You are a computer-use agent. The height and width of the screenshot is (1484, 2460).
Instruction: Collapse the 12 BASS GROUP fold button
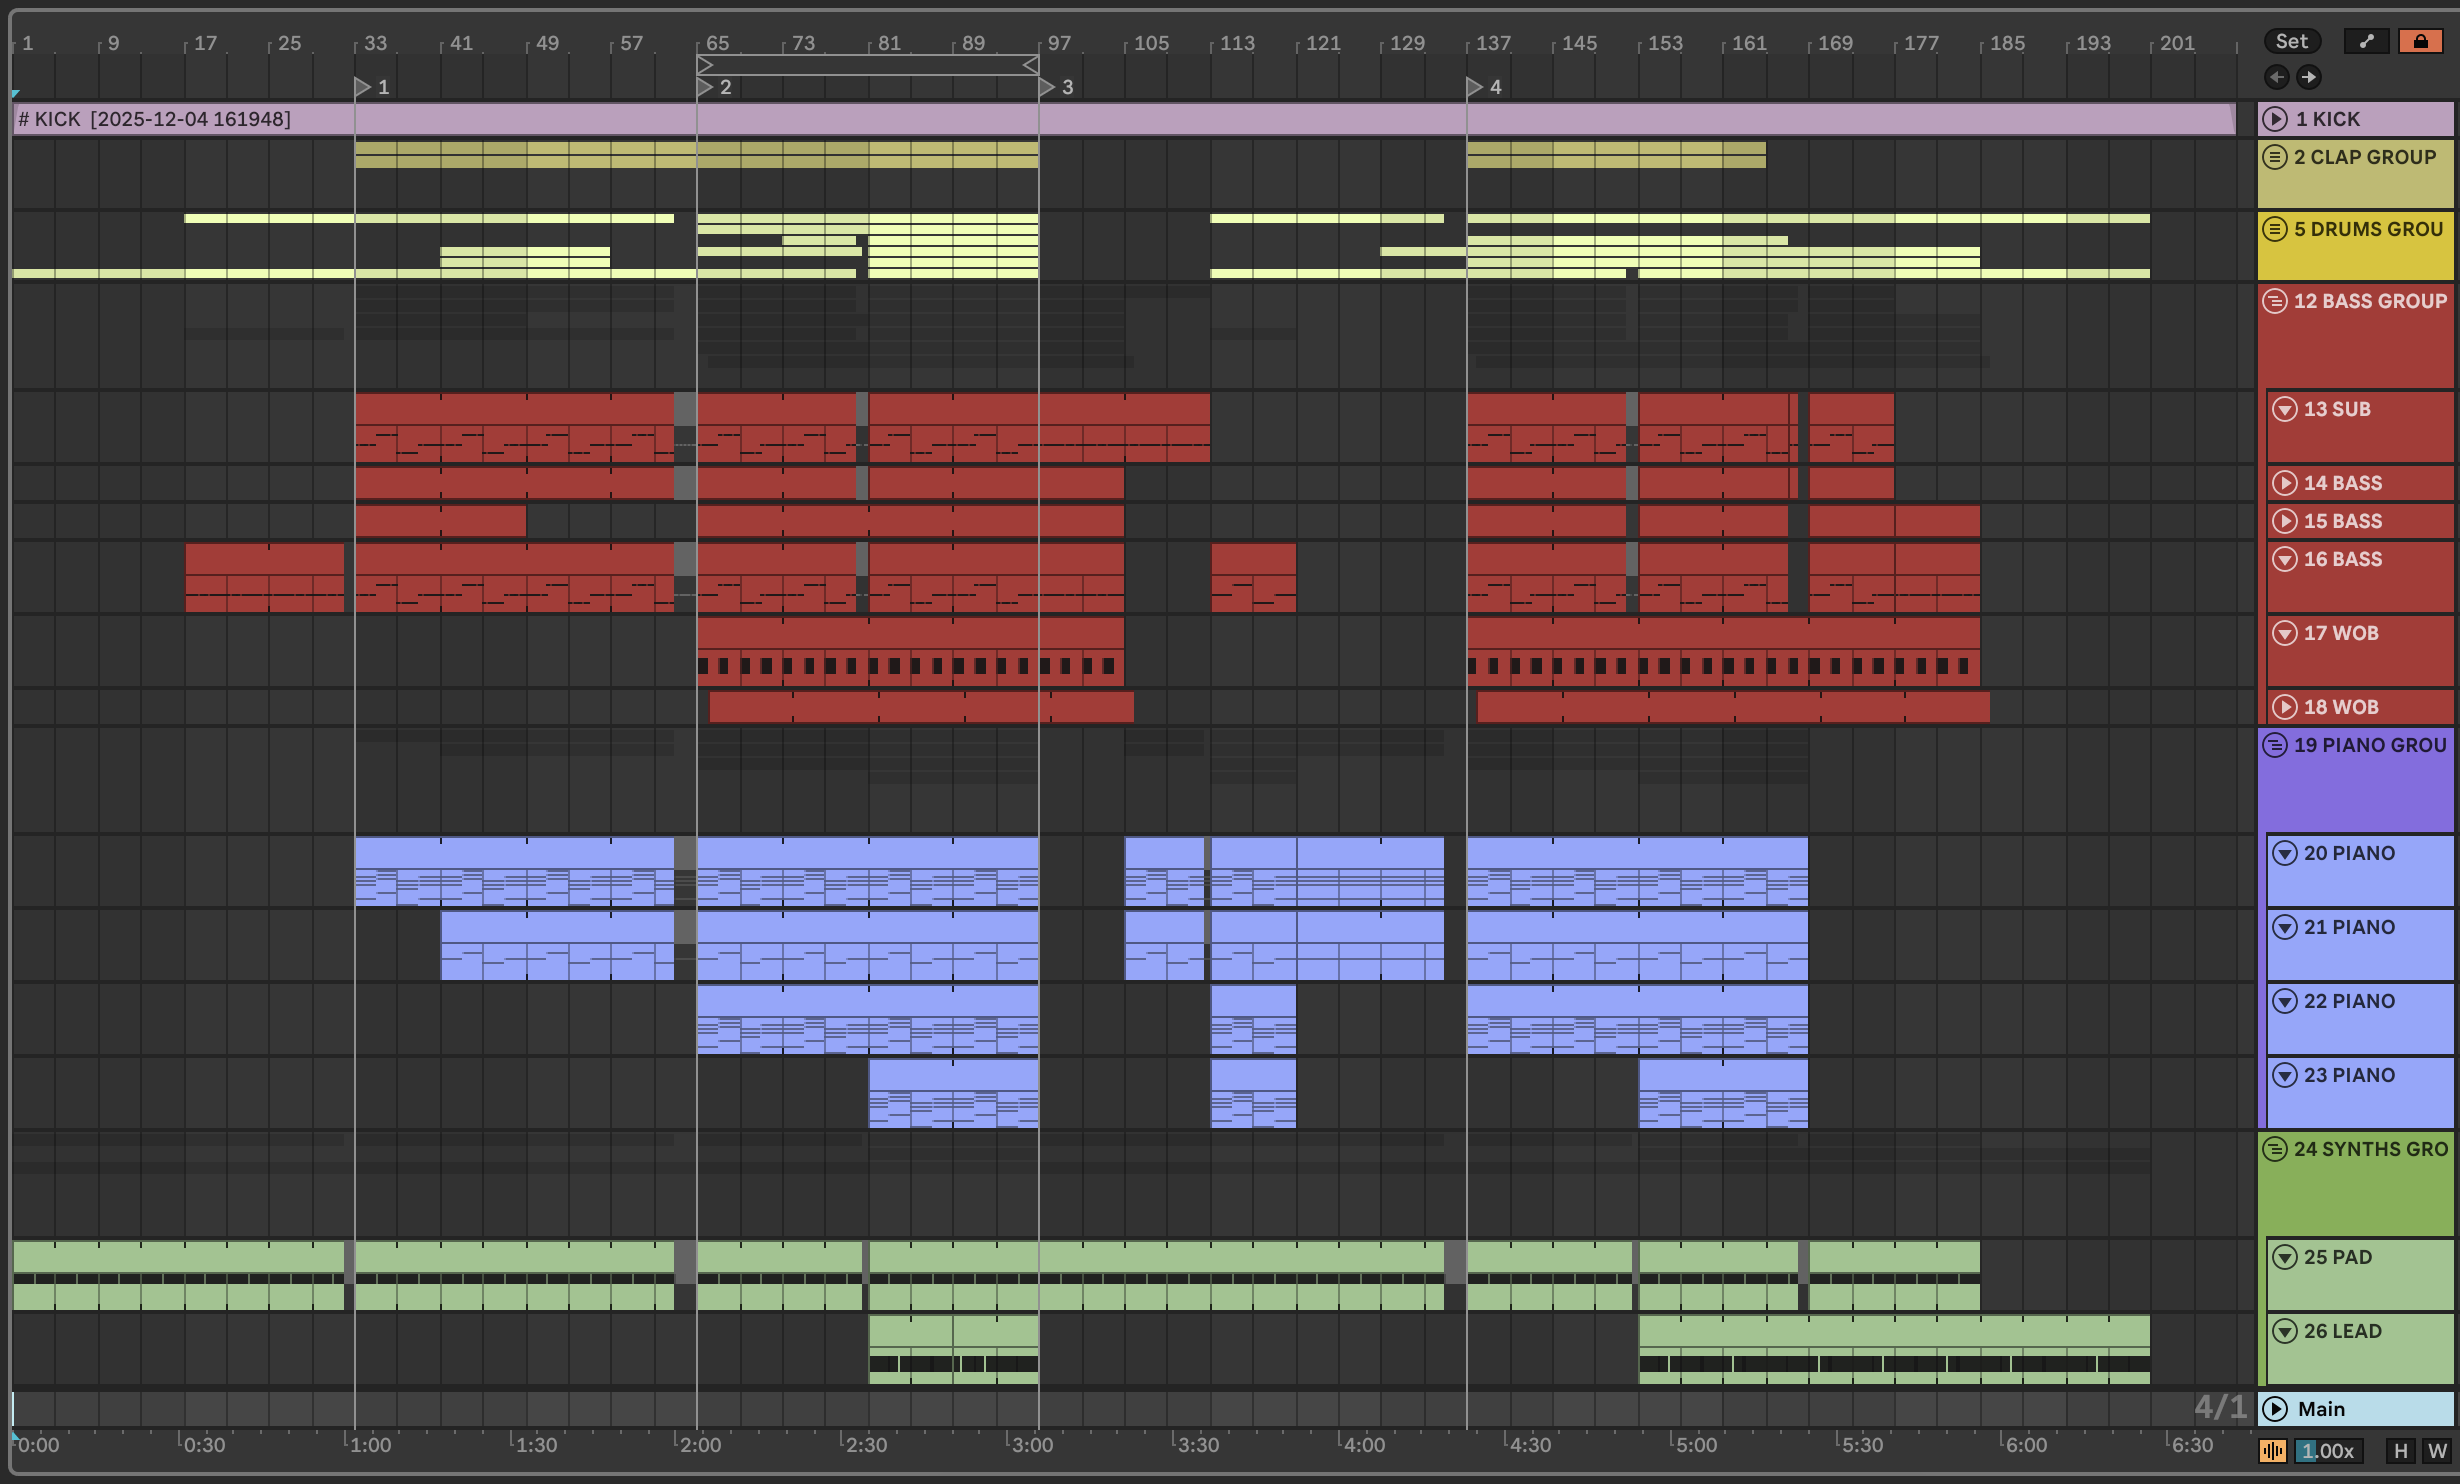click(x=2275, y=301)
